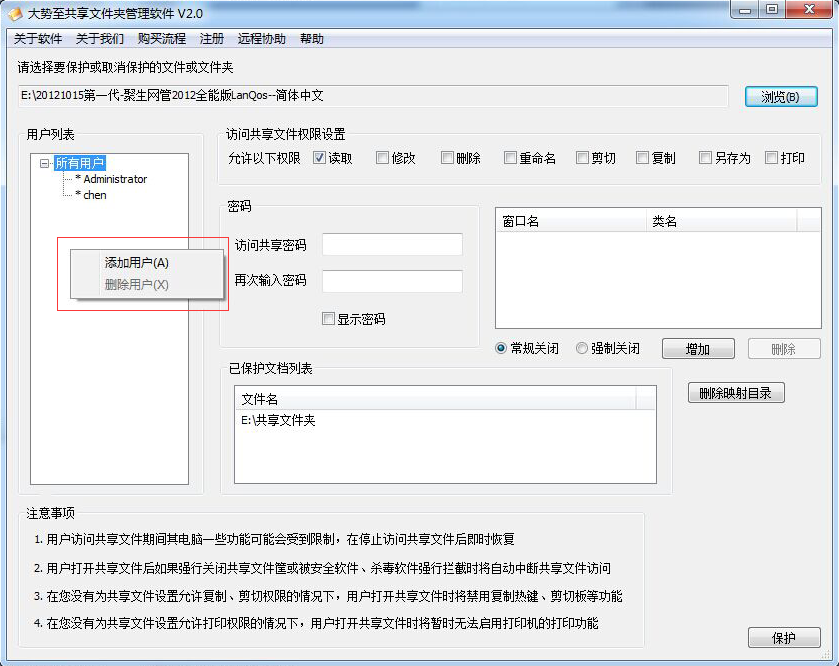Toggle the 显示密码 show-password option
This screenshot has width=839, height=666.
tap(327, 317)
